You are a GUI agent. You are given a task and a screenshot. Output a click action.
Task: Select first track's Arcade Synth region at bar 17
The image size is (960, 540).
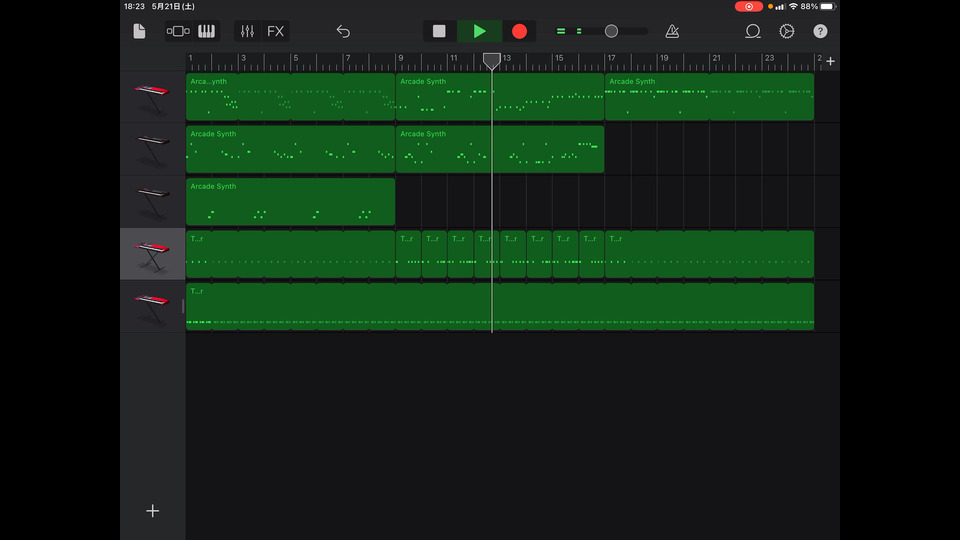[709, 97]
